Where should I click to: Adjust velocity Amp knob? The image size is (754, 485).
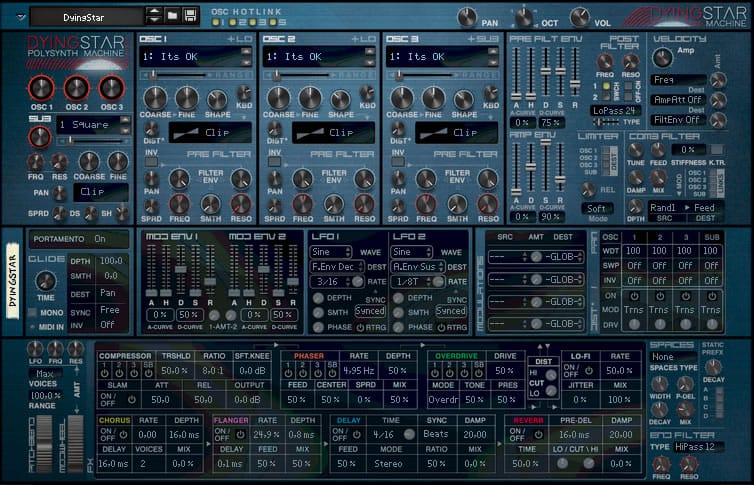tap(662, 58)
